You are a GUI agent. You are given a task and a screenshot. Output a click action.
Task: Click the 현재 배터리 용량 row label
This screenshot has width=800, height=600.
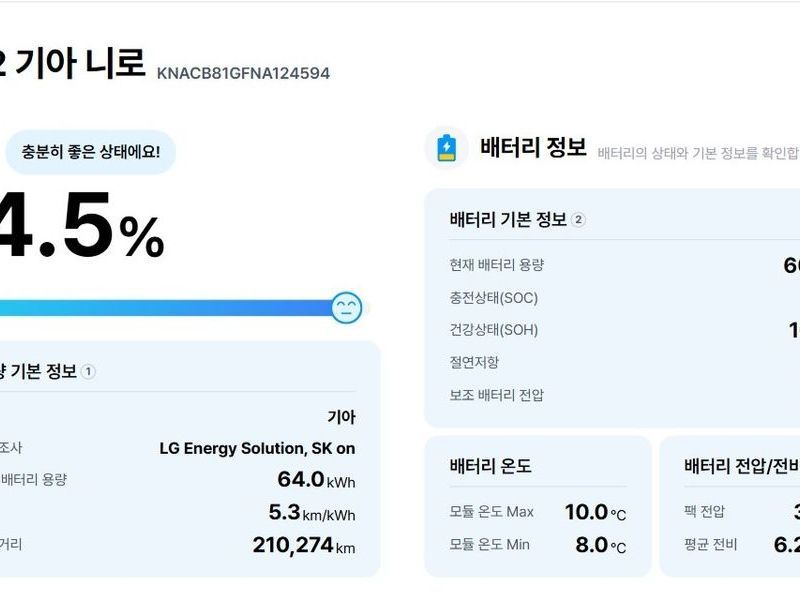[x=497, y=265]
